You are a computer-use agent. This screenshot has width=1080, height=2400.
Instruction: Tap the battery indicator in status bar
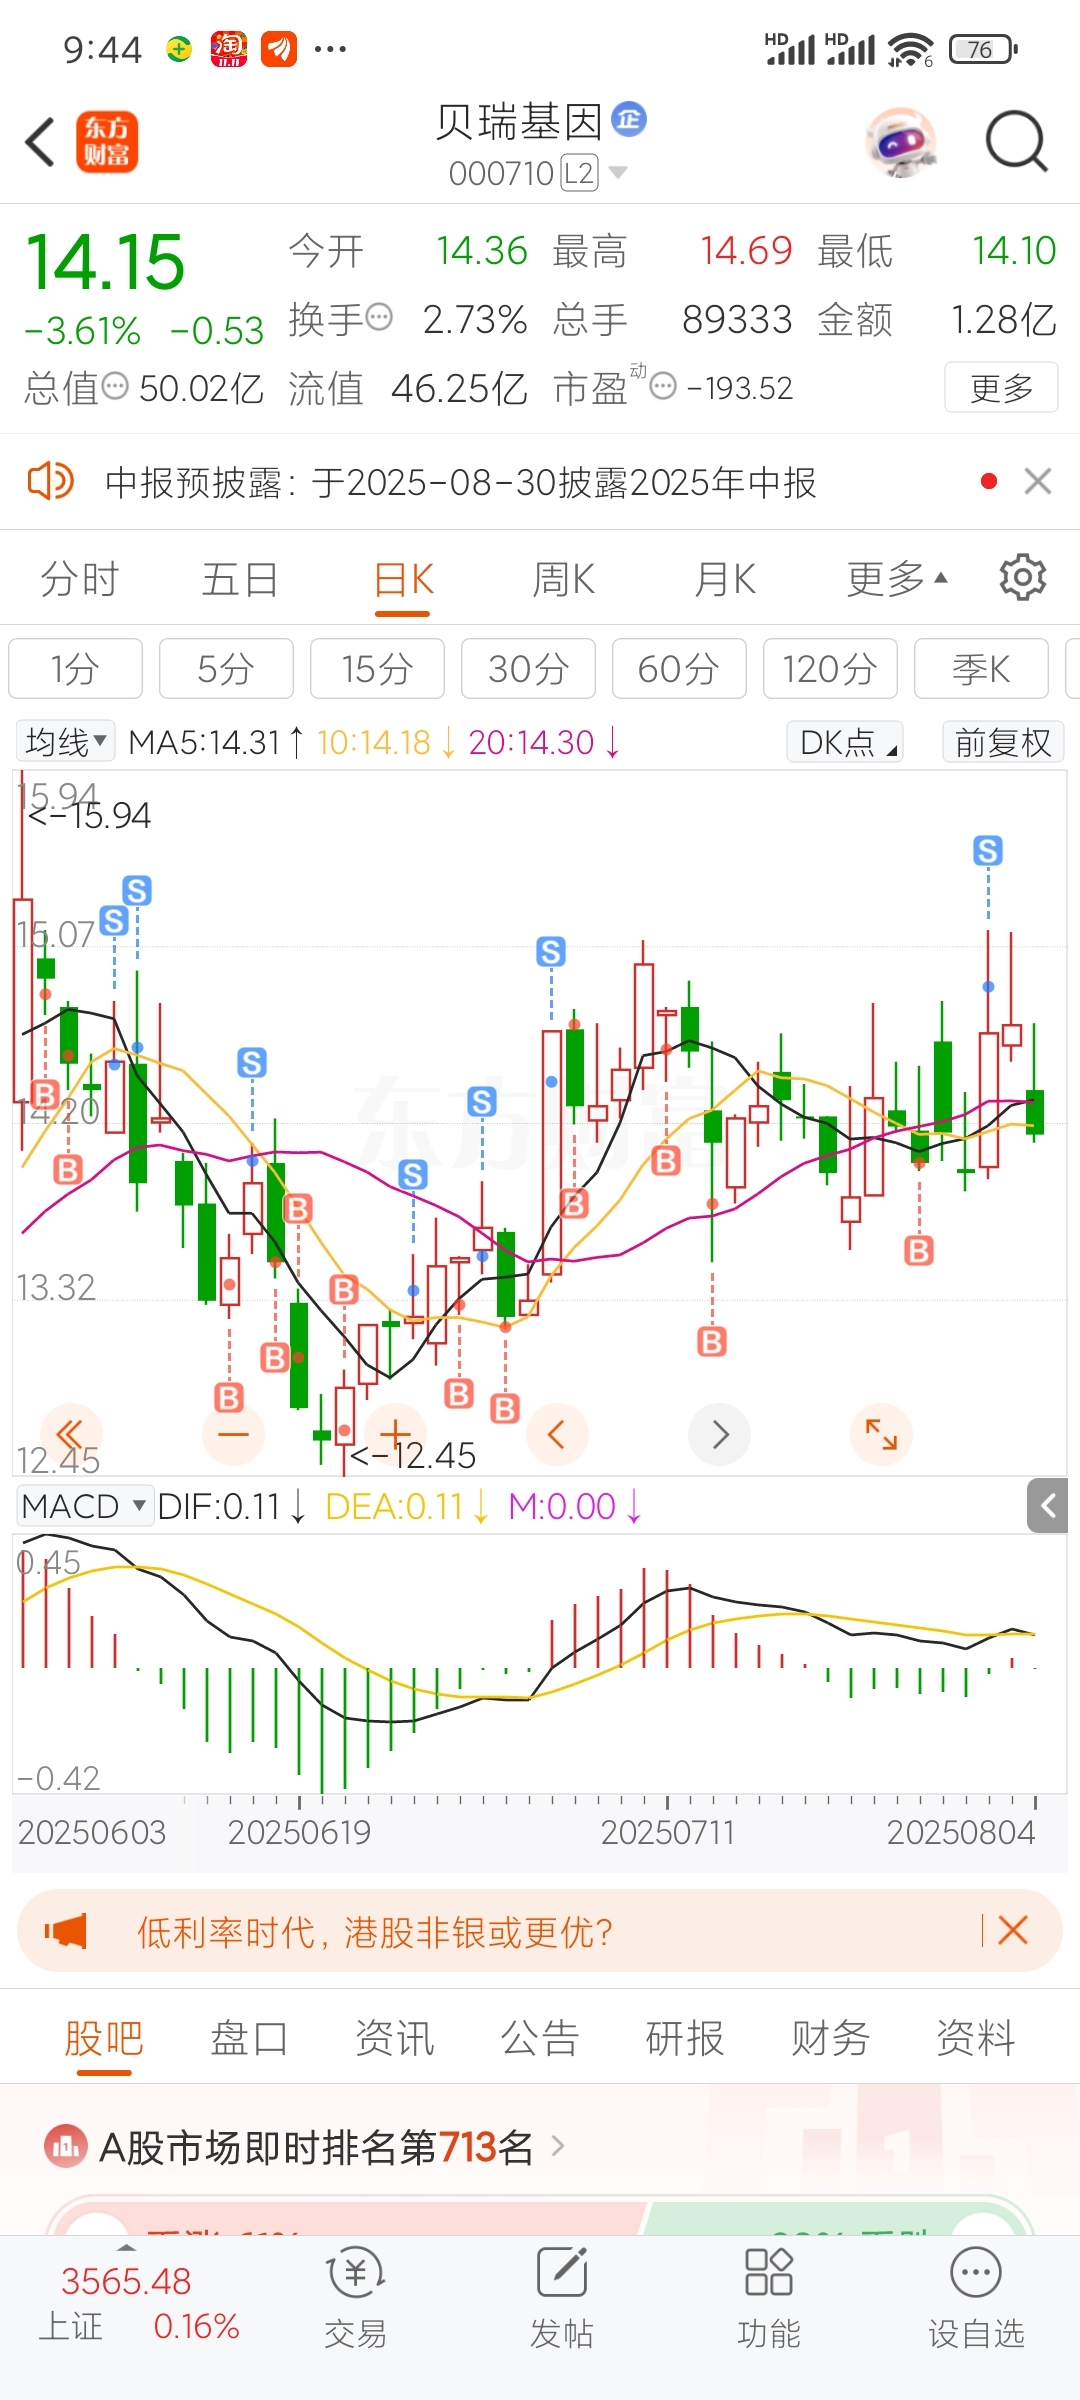pyautogui.click(x=984, y=49)
